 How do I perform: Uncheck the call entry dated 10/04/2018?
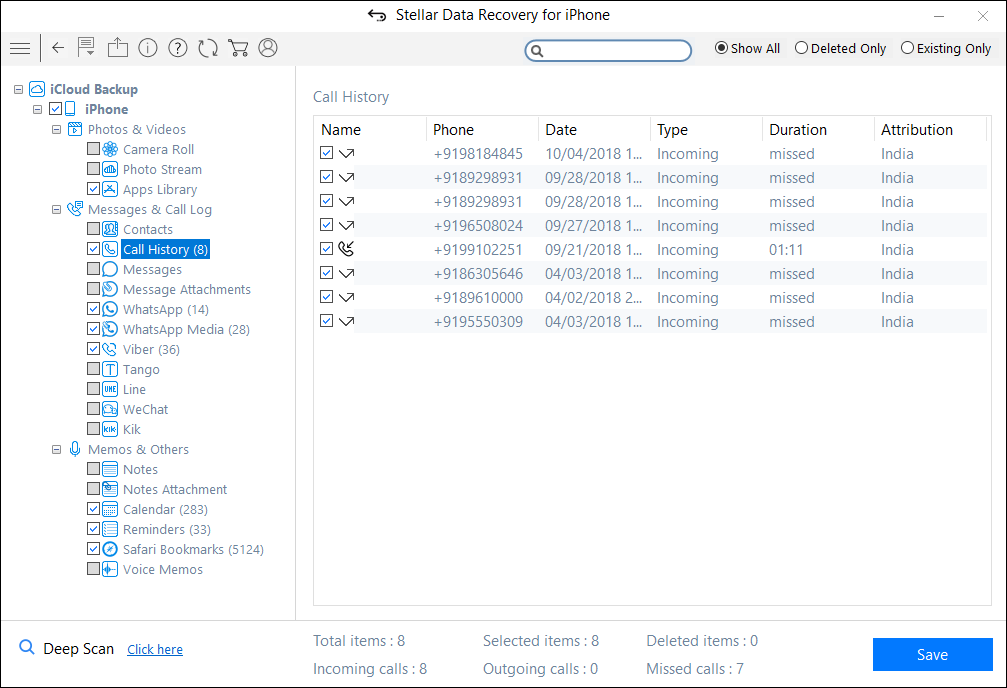(326, 153)
